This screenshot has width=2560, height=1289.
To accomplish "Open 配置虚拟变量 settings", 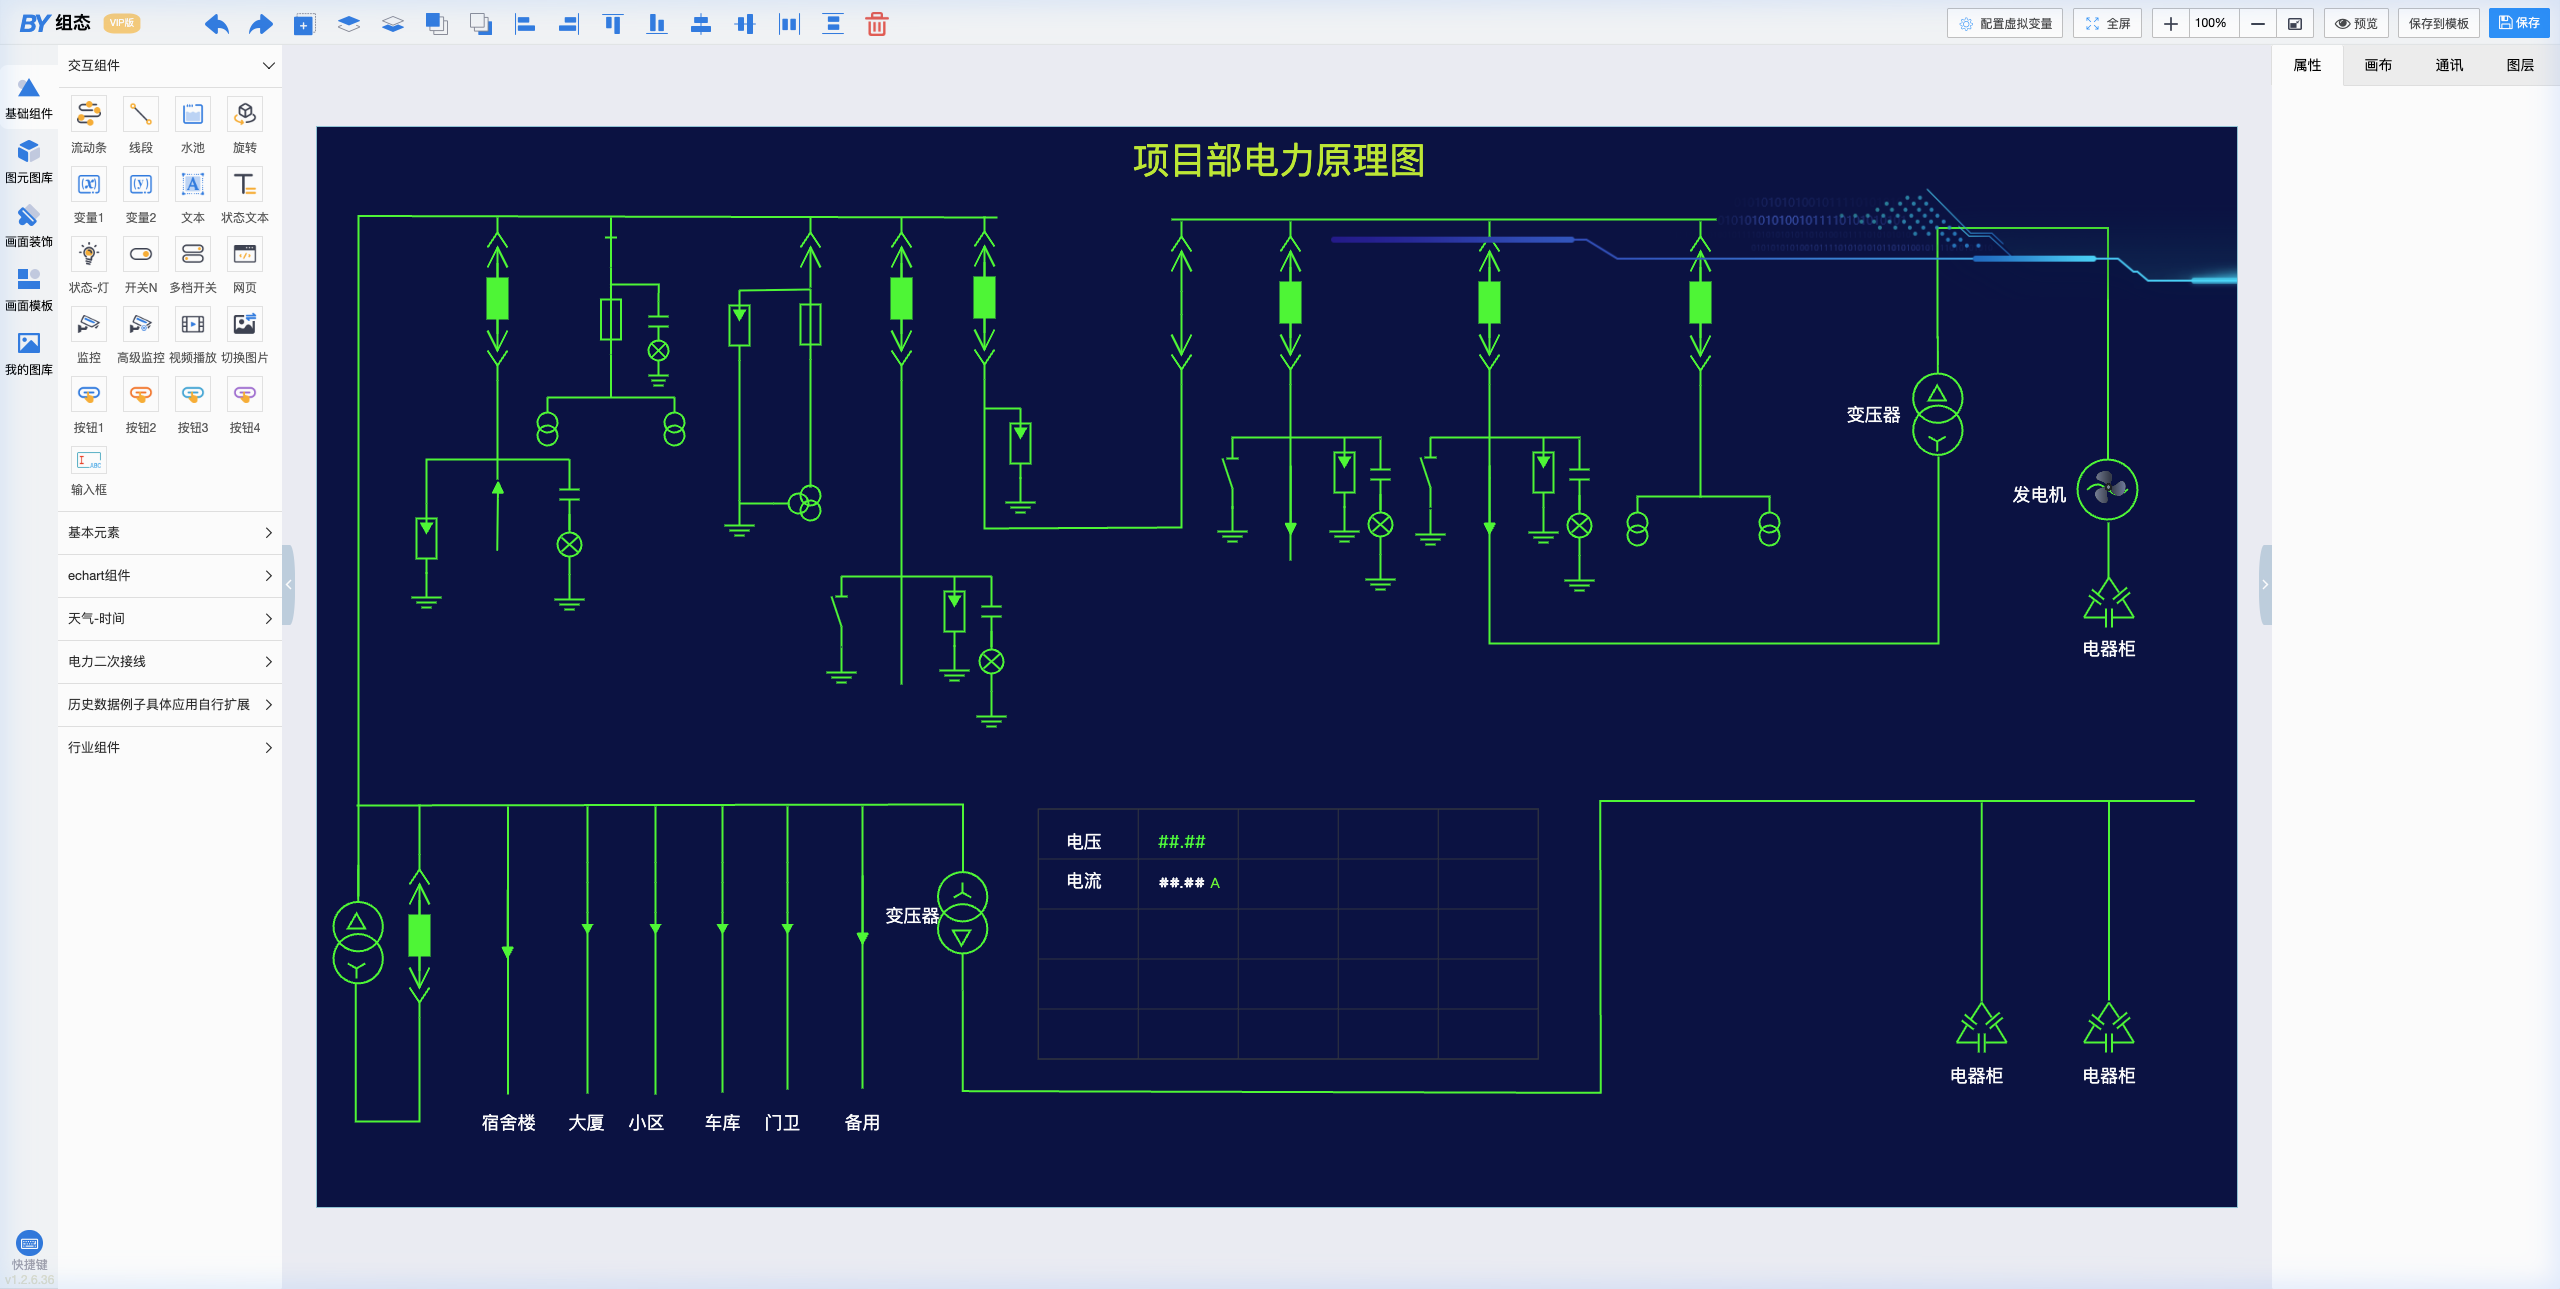I will (x=2005, y=23).
